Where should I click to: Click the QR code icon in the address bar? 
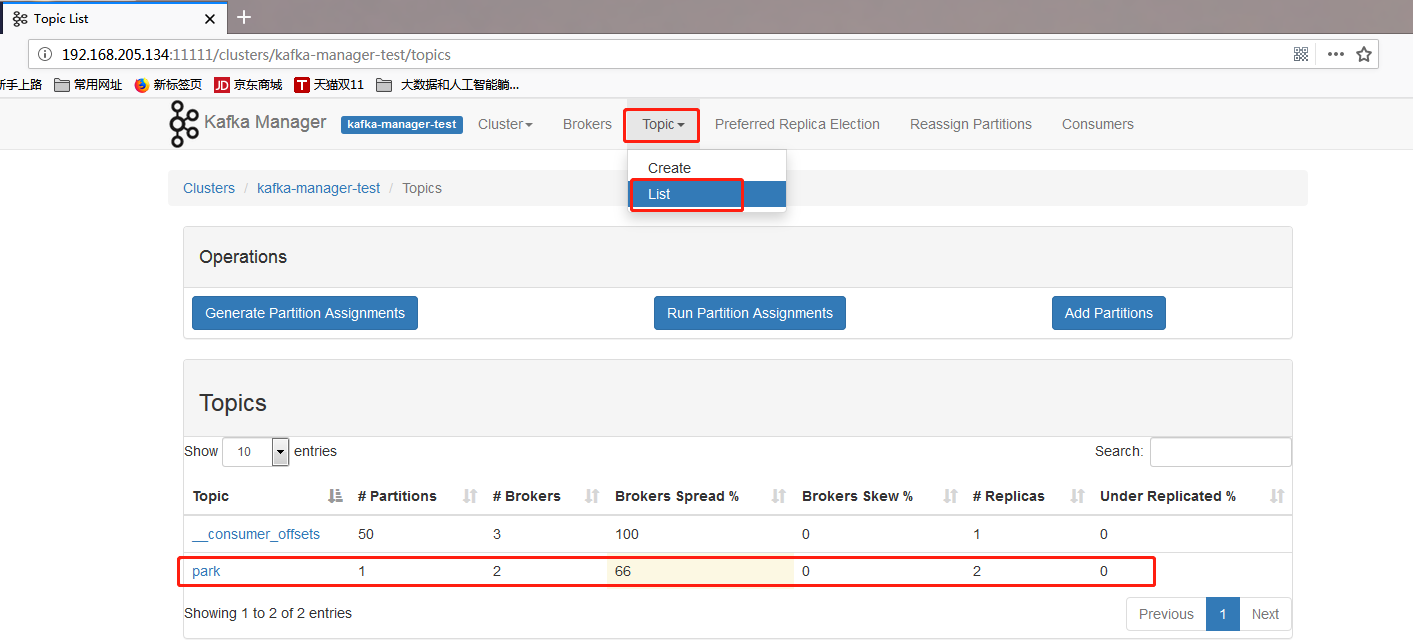[1301, 54]
